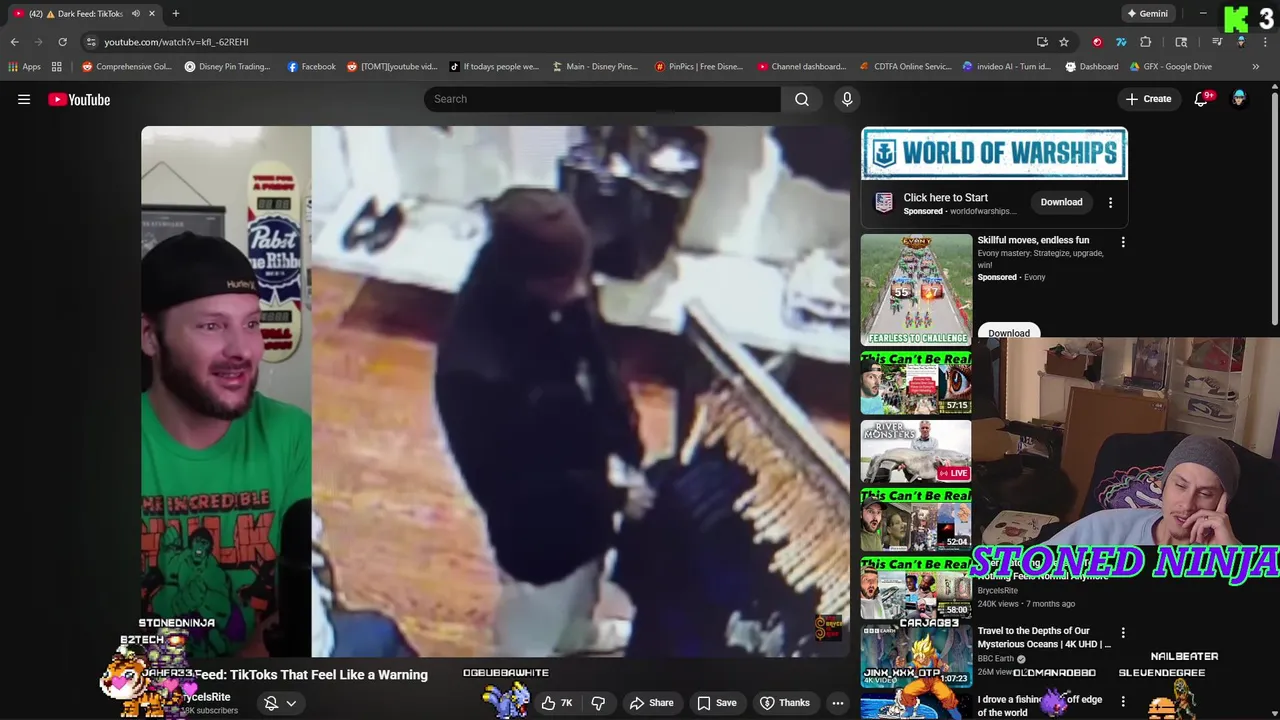
Task: Open the 58:00 This Can't Be Real thumbnail
Action: pos(916,588)
